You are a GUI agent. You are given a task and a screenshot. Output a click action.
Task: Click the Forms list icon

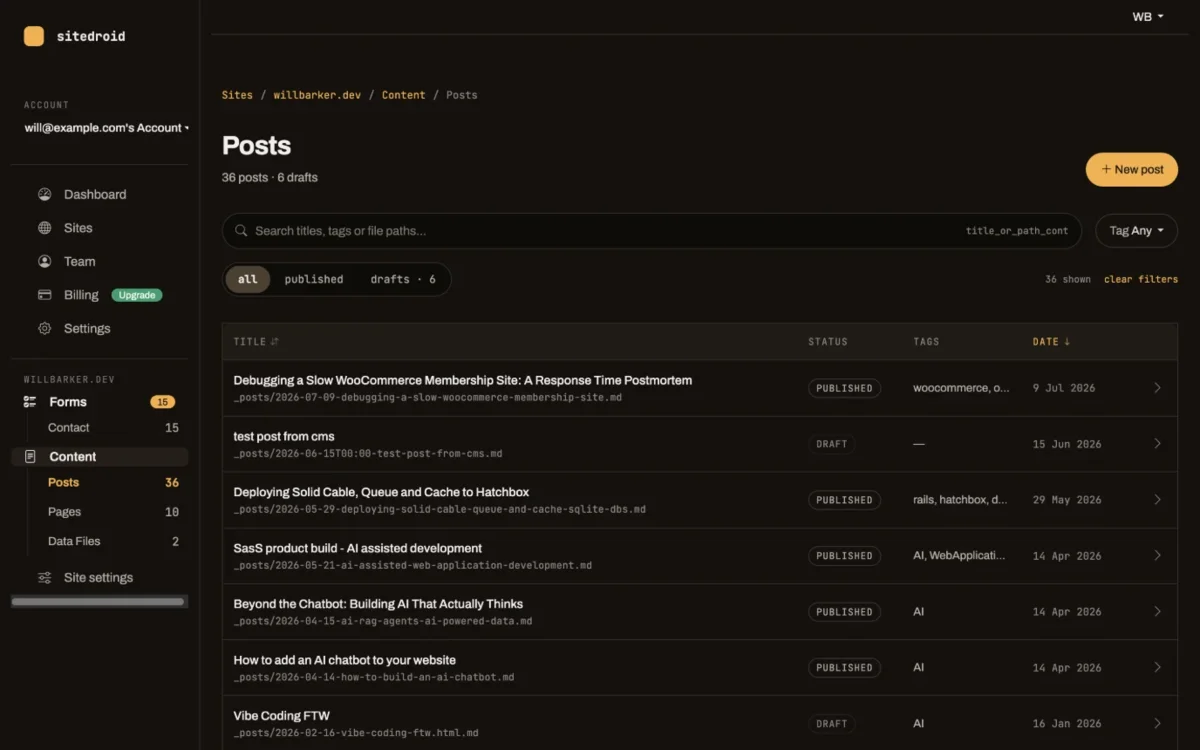click(x=30, y=402)
